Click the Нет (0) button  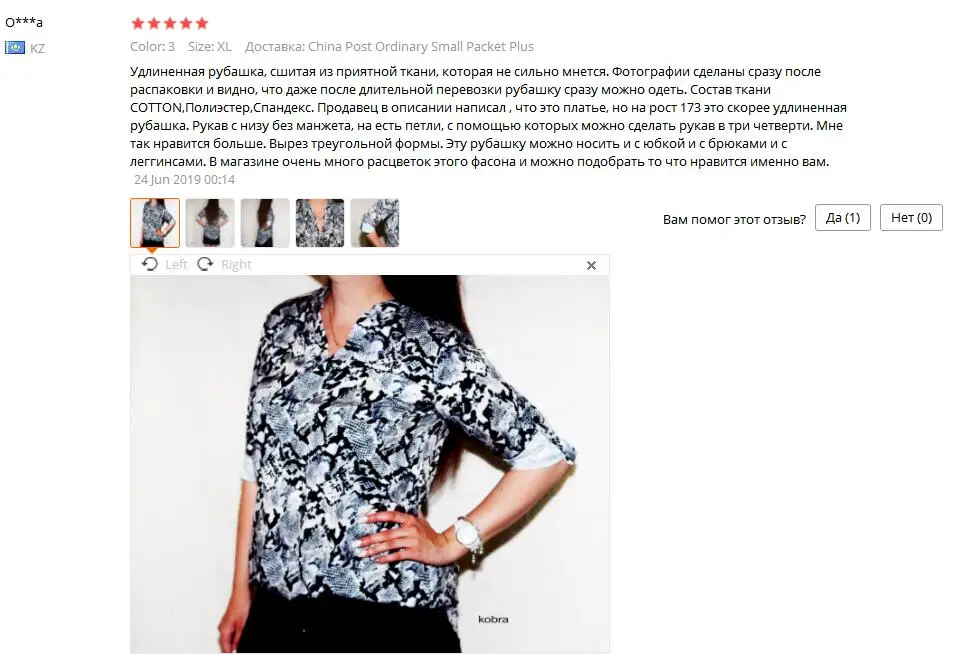pyautogui.click(x=912, y=218)
